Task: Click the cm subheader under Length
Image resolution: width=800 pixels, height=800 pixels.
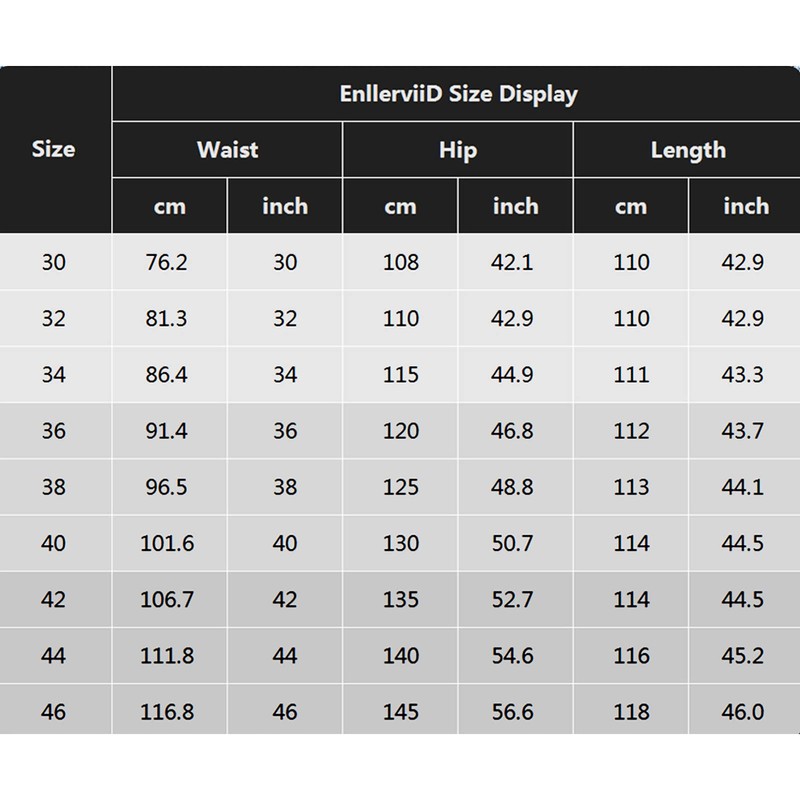Action: (631, 206)
